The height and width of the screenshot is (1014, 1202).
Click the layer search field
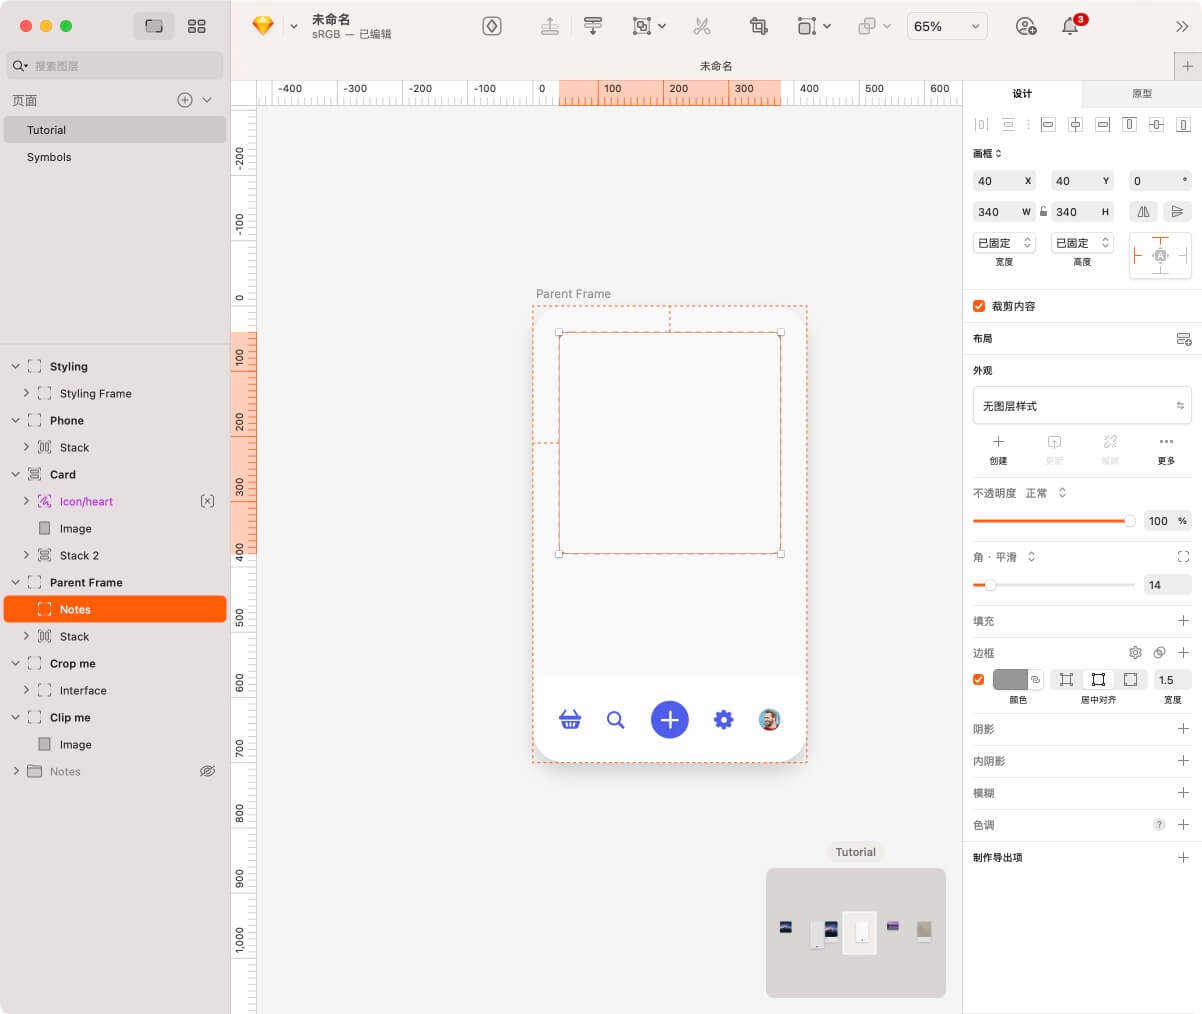[120, 66]
